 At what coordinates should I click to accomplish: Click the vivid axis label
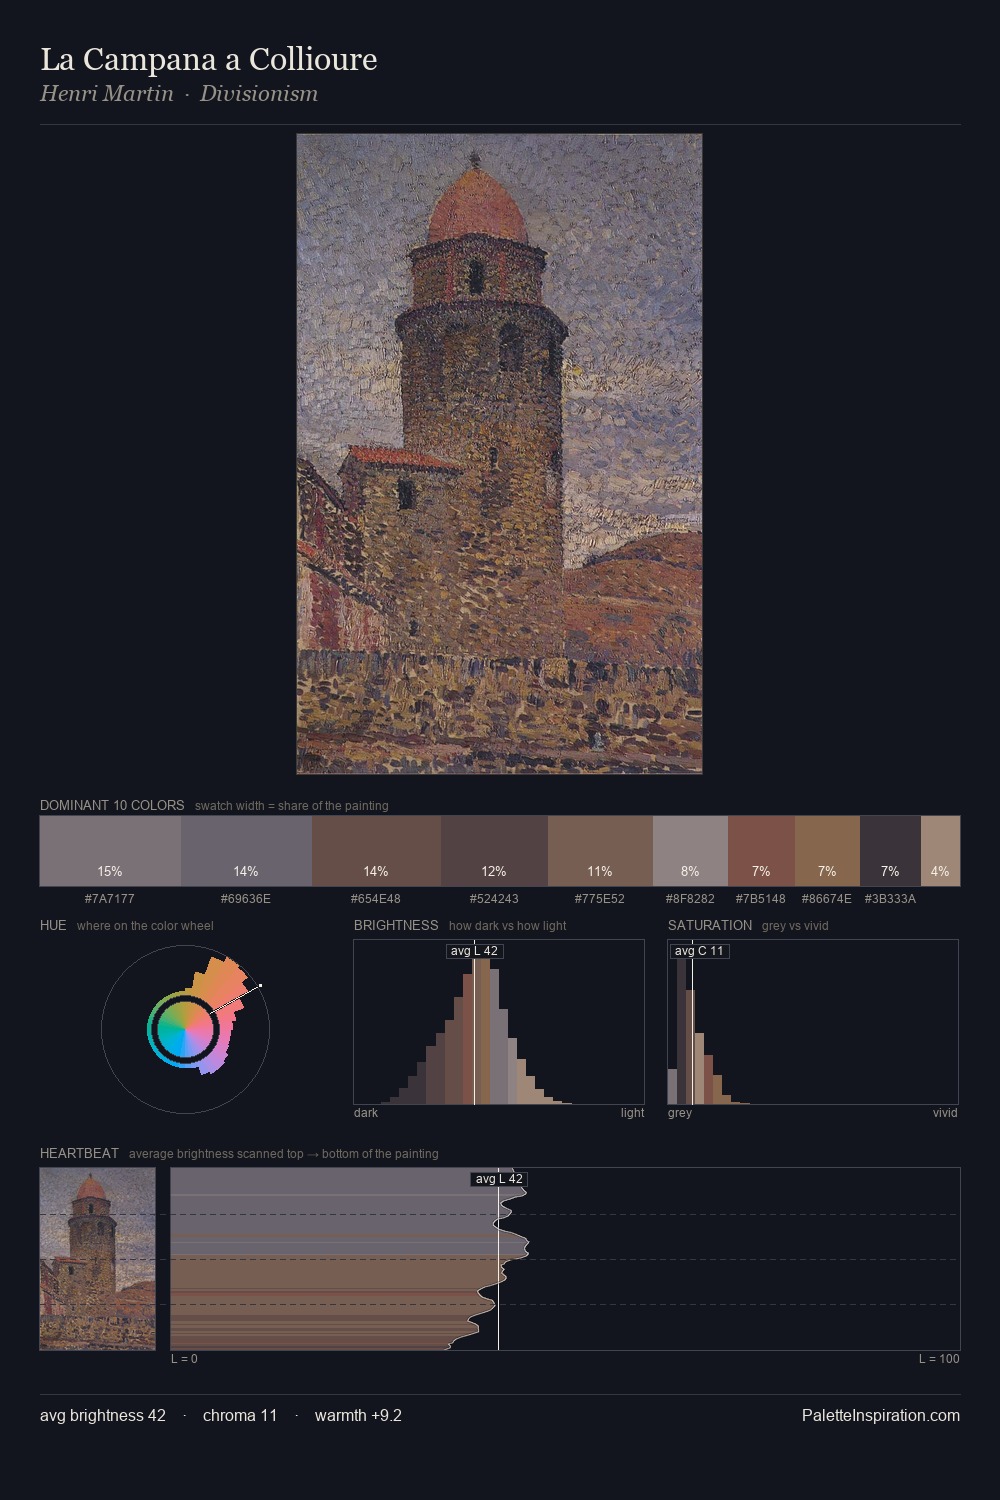[x=945, y=1113]
